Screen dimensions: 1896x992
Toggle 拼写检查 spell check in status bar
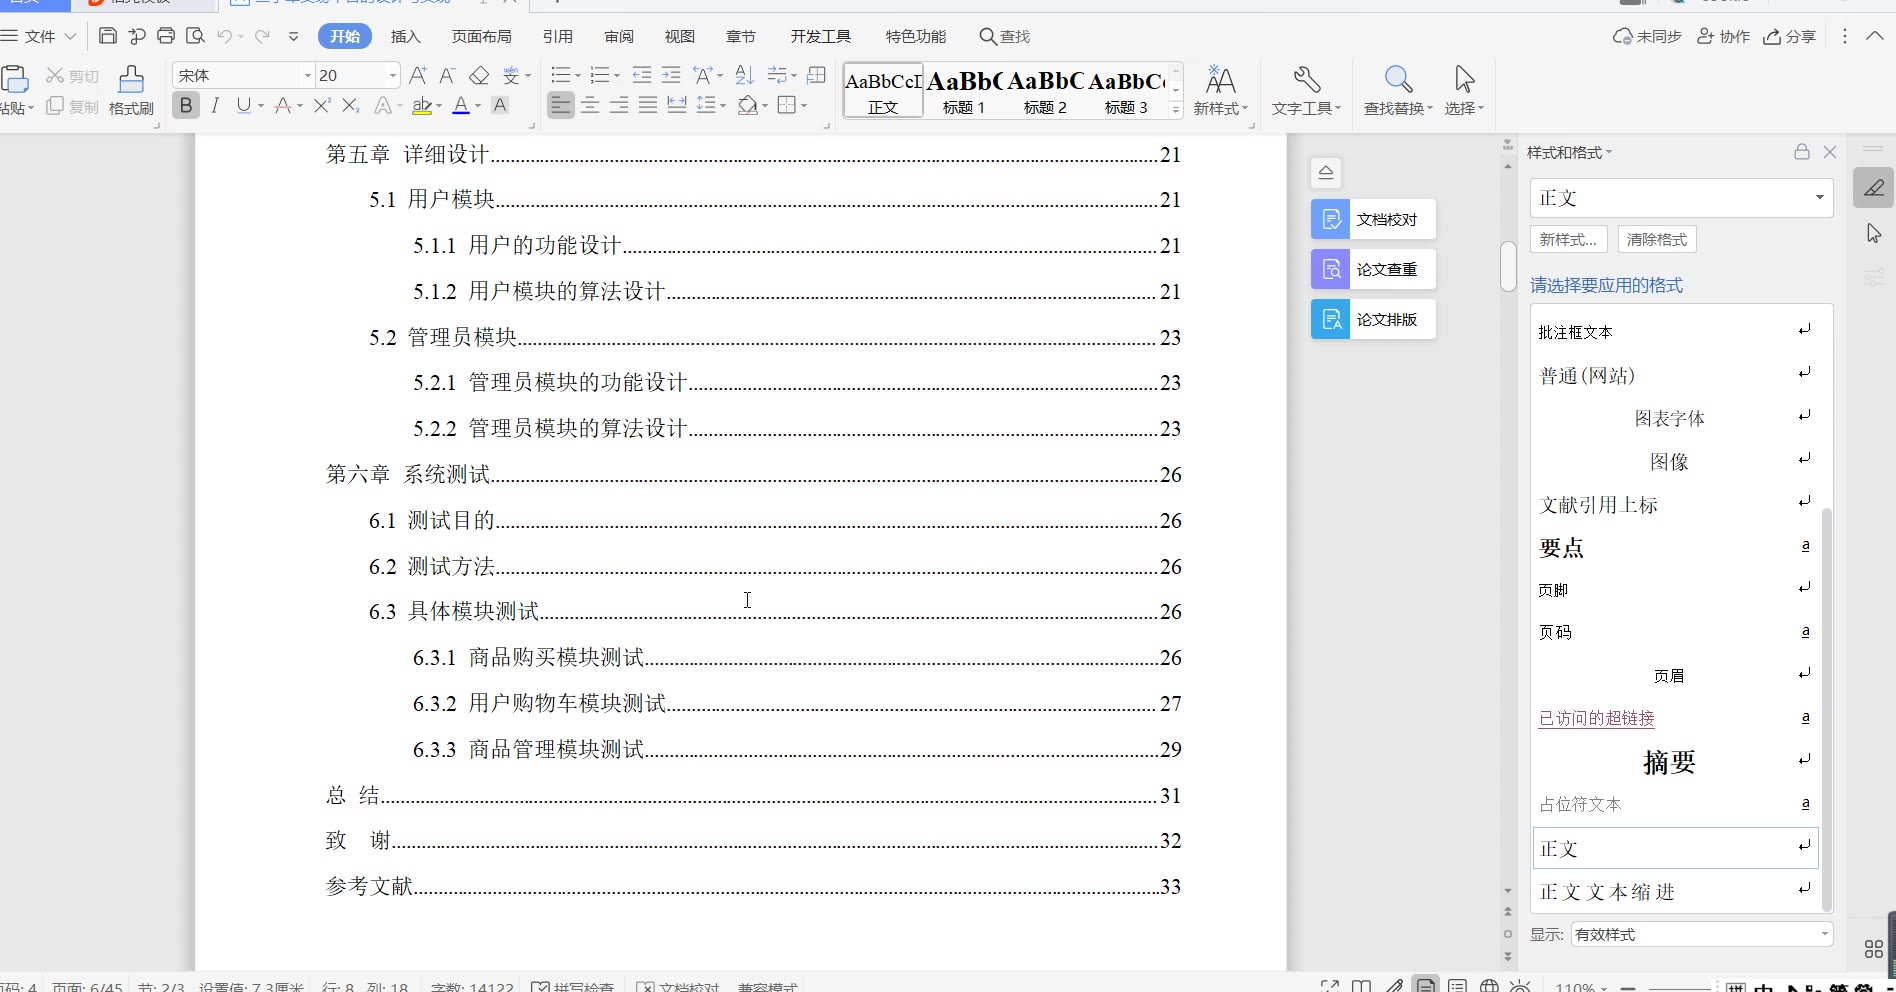point(572,986)
